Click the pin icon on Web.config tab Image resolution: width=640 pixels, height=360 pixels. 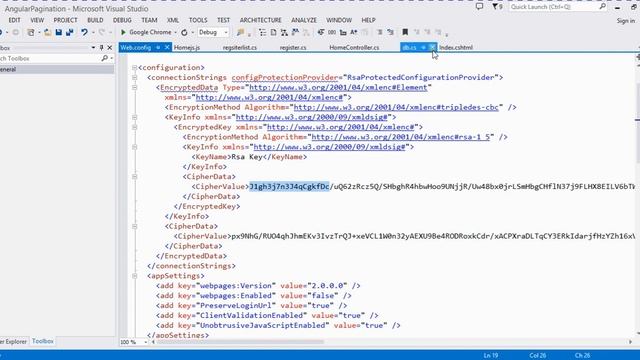(x=158, y=47)
